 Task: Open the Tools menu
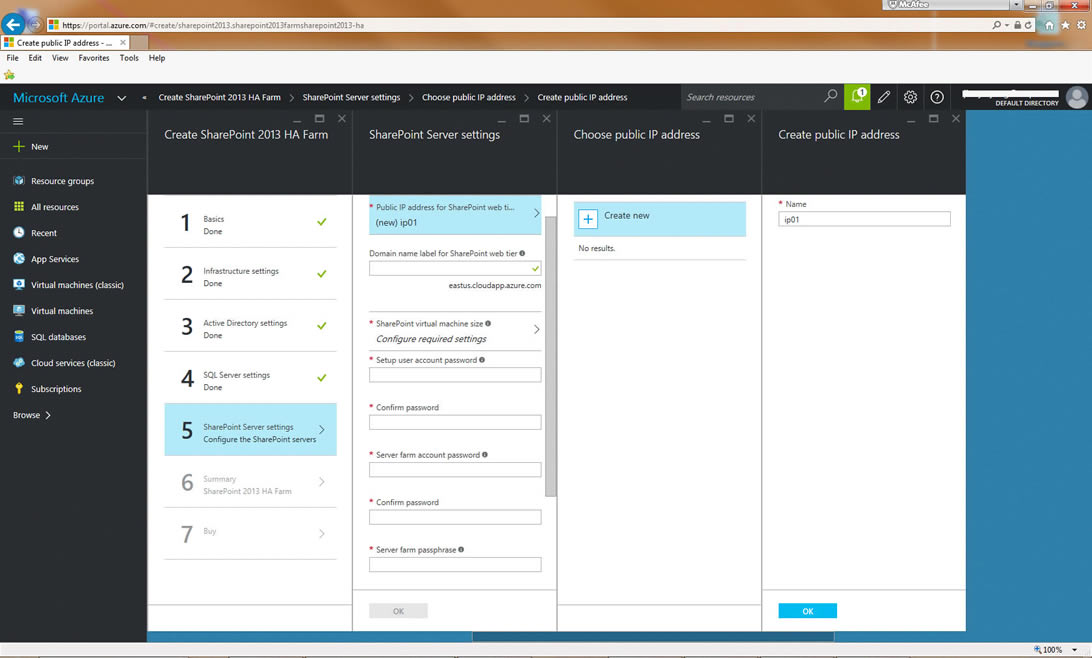[129, 58]
